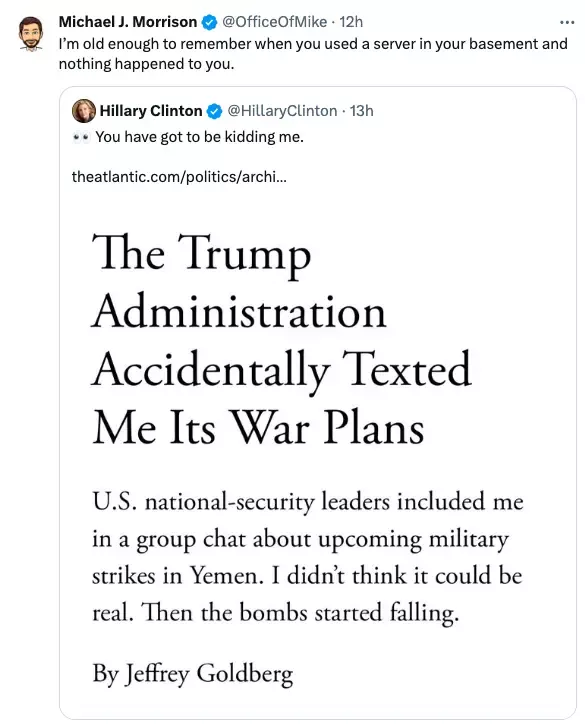
Task: Open the 13h timestamp of quoted tweet
Action: (x=362, y=111)
